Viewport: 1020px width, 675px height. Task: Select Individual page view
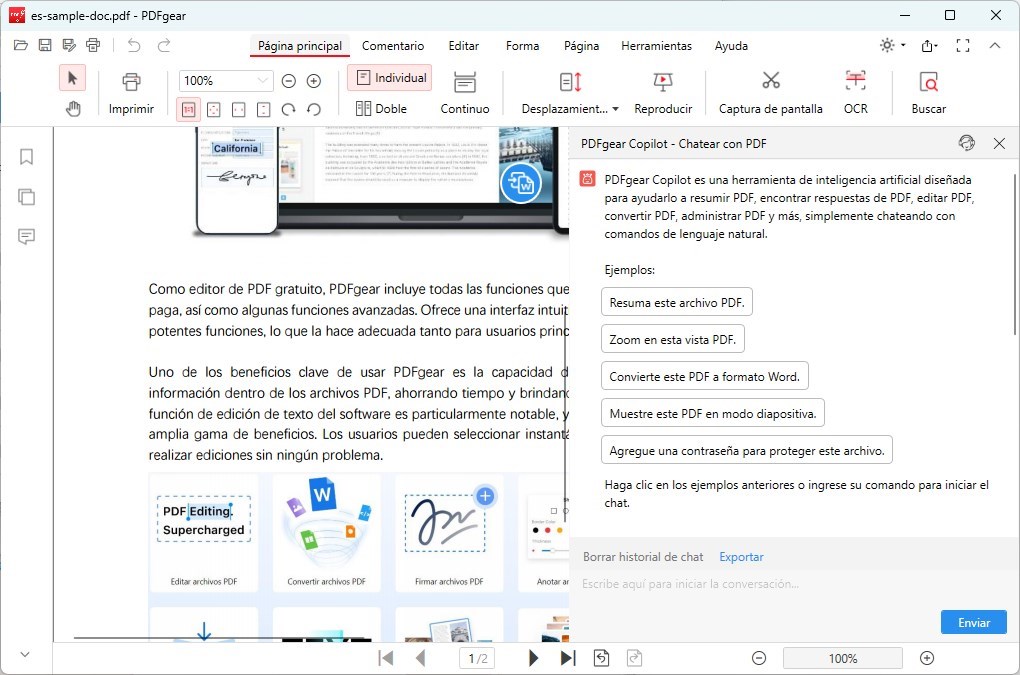click(390, 78)
